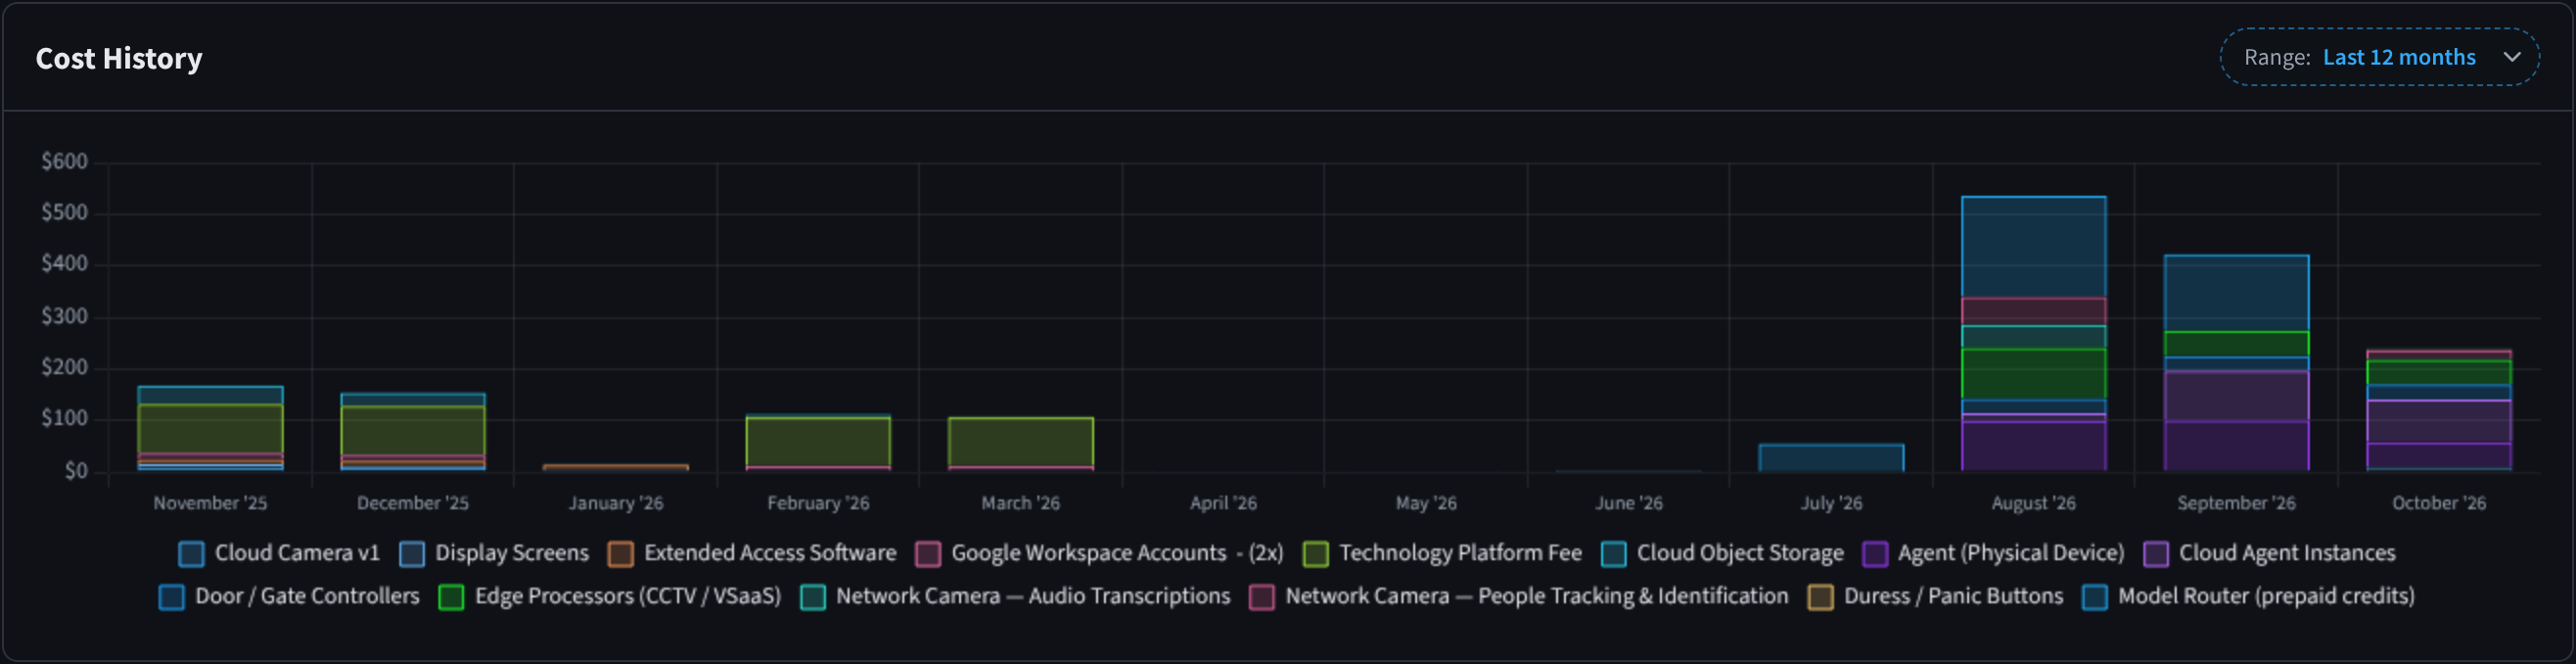The height and width of the screenshot is (664, 2576).
Task: Click the July '26 axis label
Action: 1831,503
